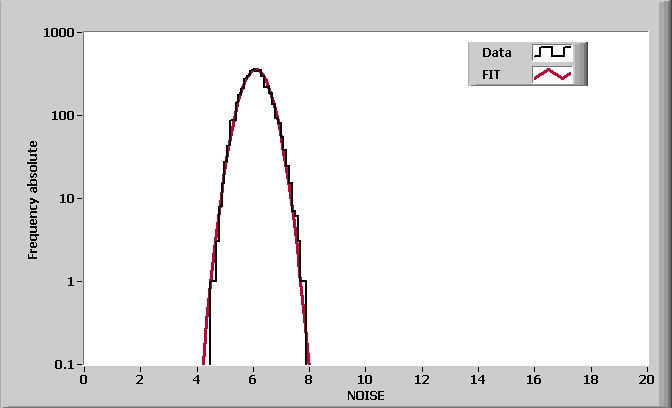This screenshot has width=672, height=408.
Task: Click the Data plot style icon in legend
Action: 552,52
